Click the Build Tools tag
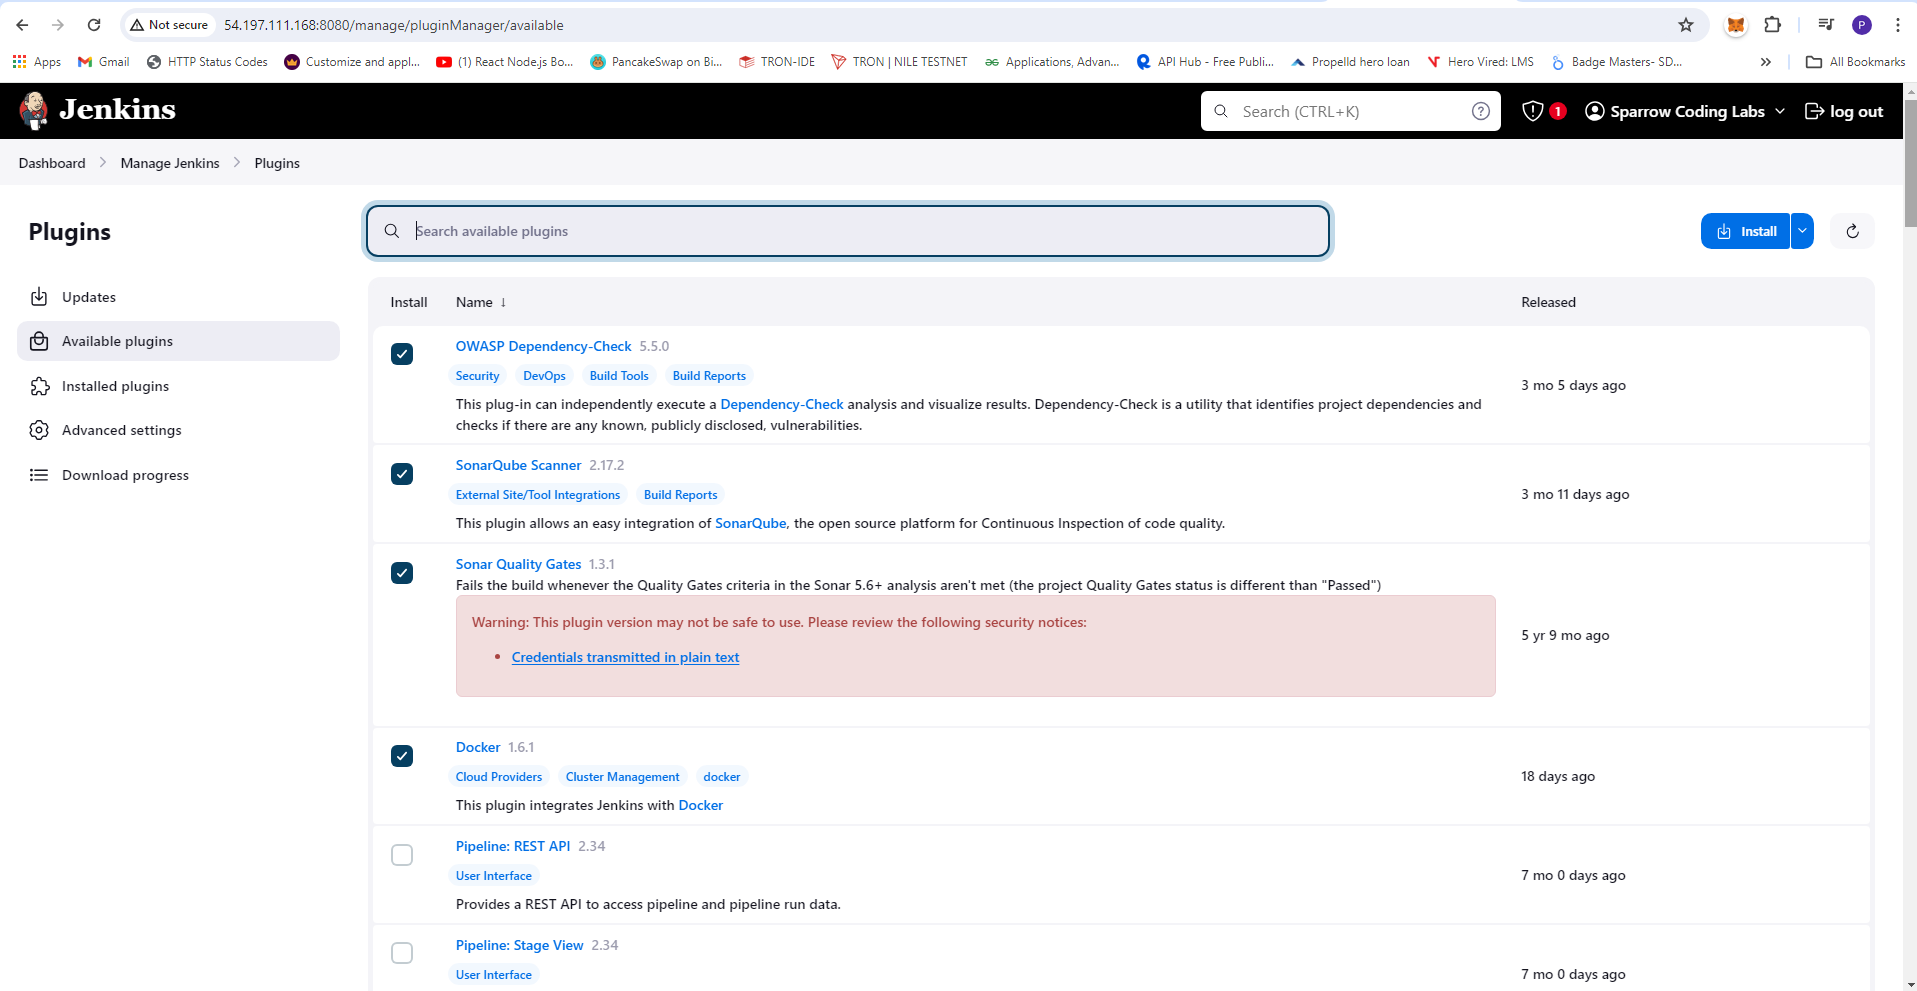Viewport: 1917px width, 991px height. tap(619, 376)
